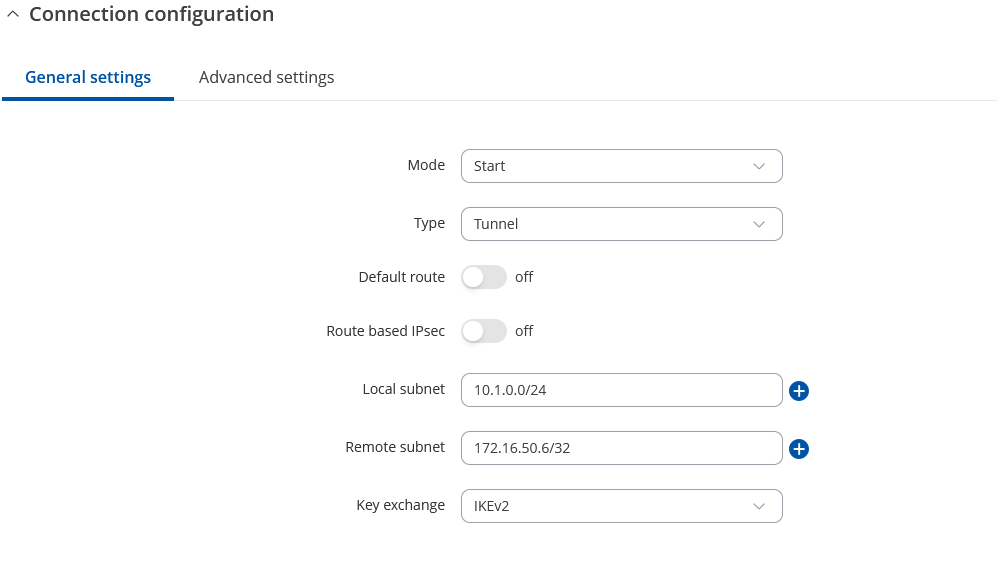
Task: Focus the Remote subnet input field
Action: 621,448
